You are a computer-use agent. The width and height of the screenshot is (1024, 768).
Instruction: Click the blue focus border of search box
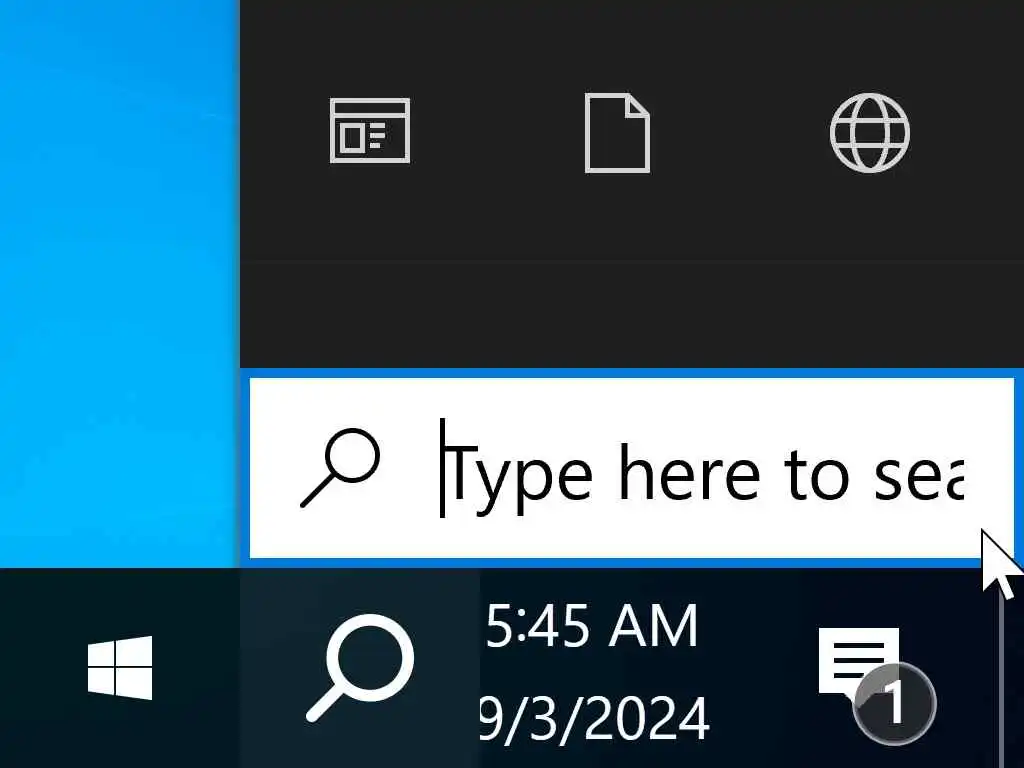coord(632,373)
